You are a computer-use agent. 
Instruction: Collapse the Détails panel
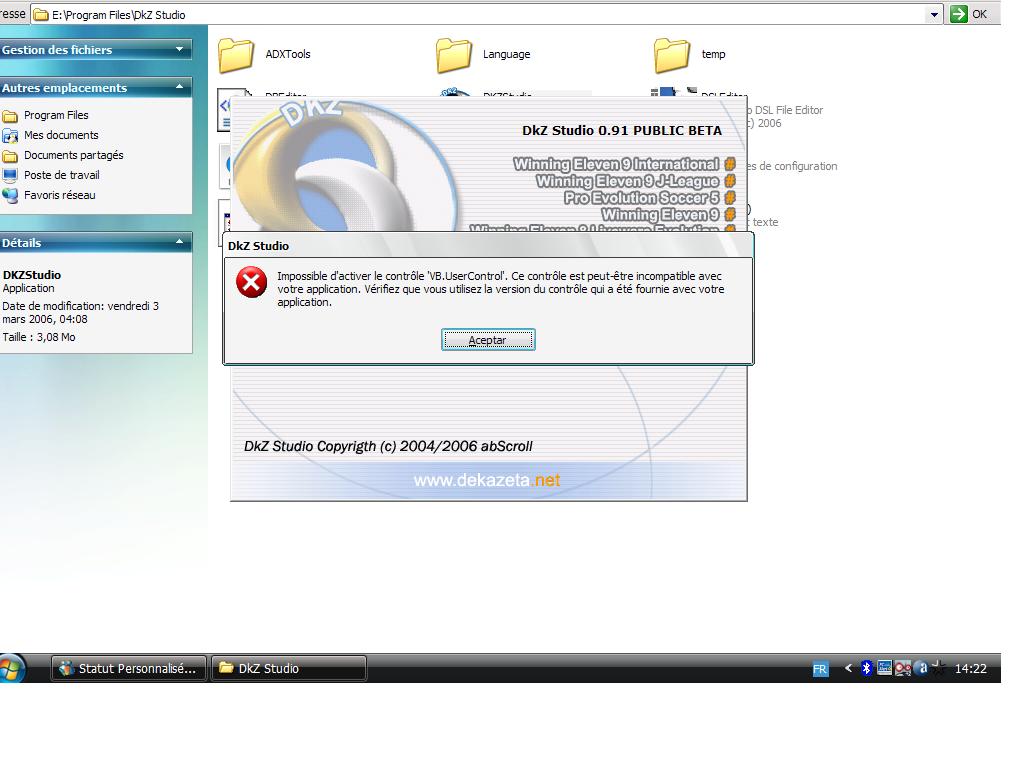[x=180, y=242]
